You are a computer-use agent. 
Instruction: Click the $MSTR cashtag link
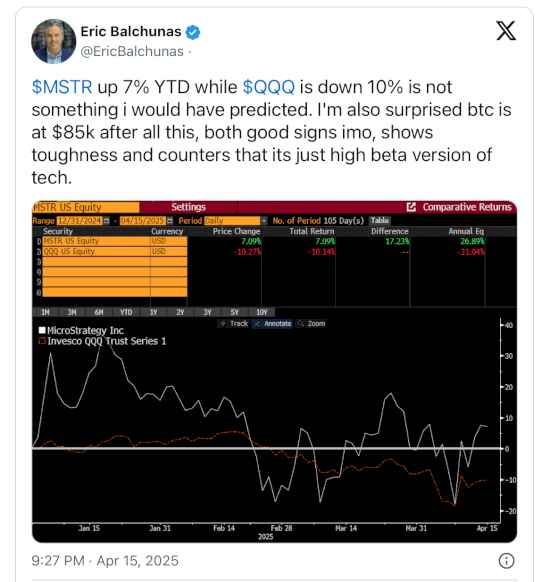62,87
